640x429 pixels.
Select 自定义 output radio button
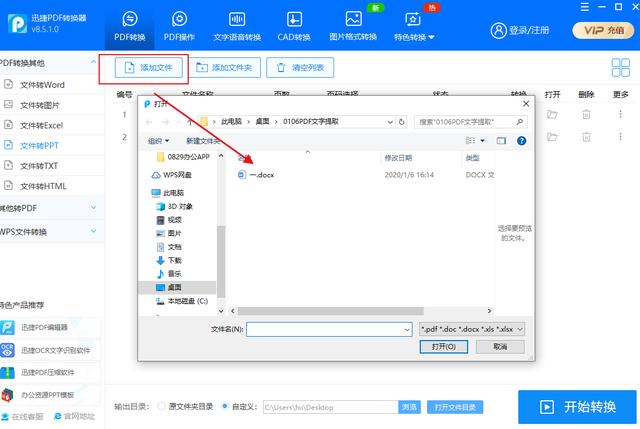(x=225, y=406)
